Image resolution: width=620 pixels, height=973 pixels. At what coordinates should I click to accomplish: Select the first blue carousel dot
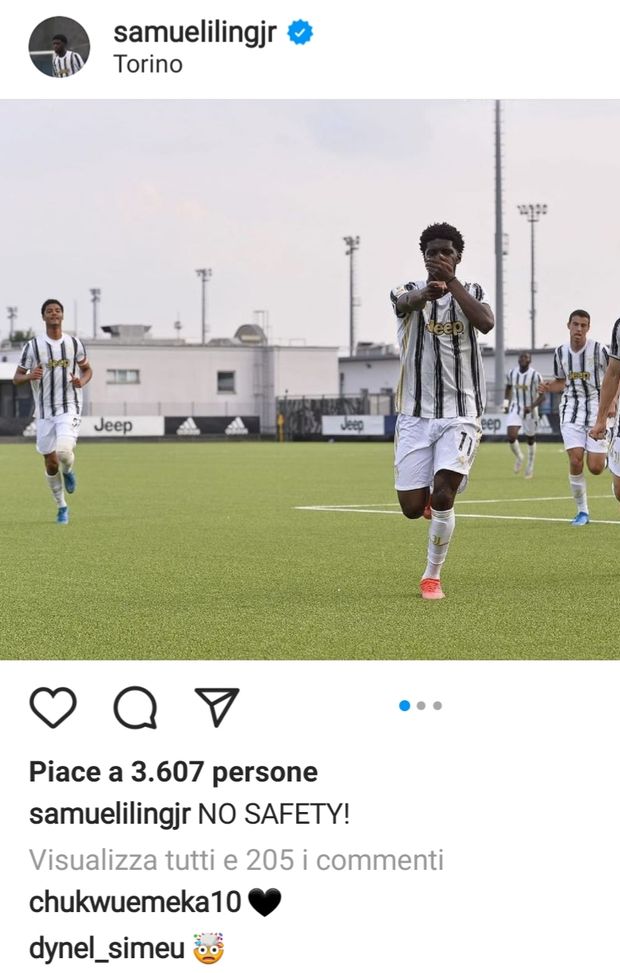pyautogui.click(x=405, y=706)
